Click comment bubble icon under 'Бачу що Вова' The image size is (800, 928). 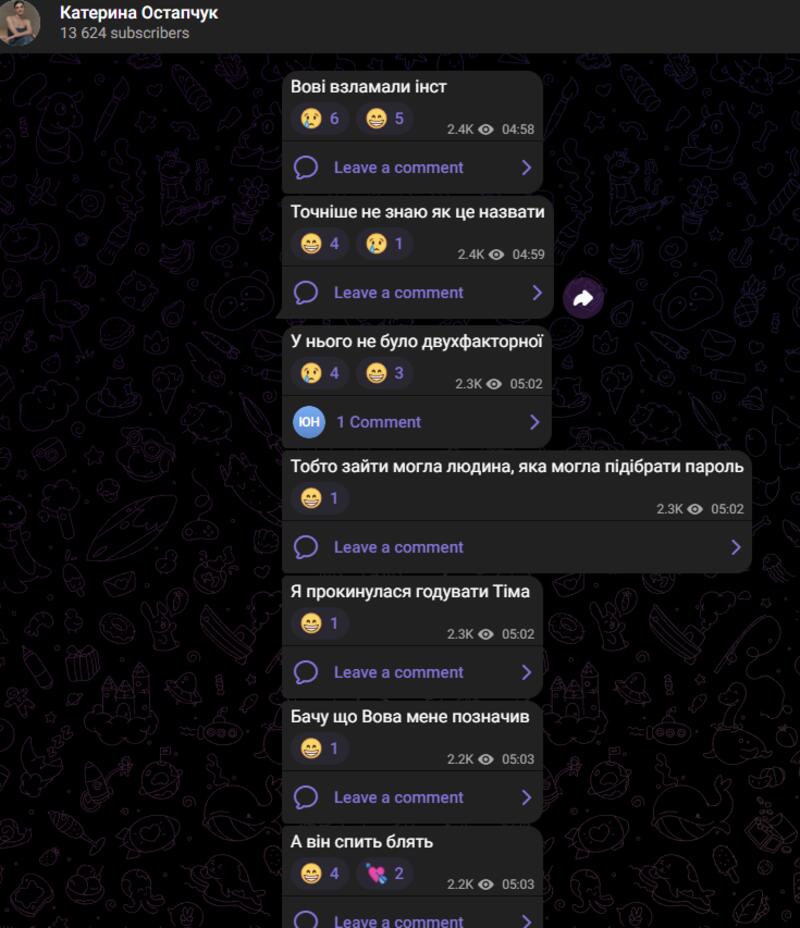tap(306, 797)
